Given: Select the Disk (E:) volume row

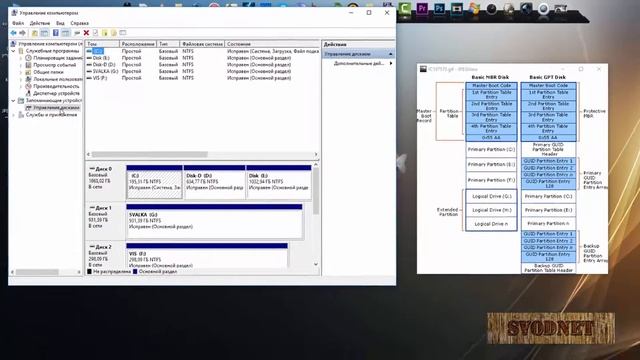Looking at the screenshot, I should (202, 58).
